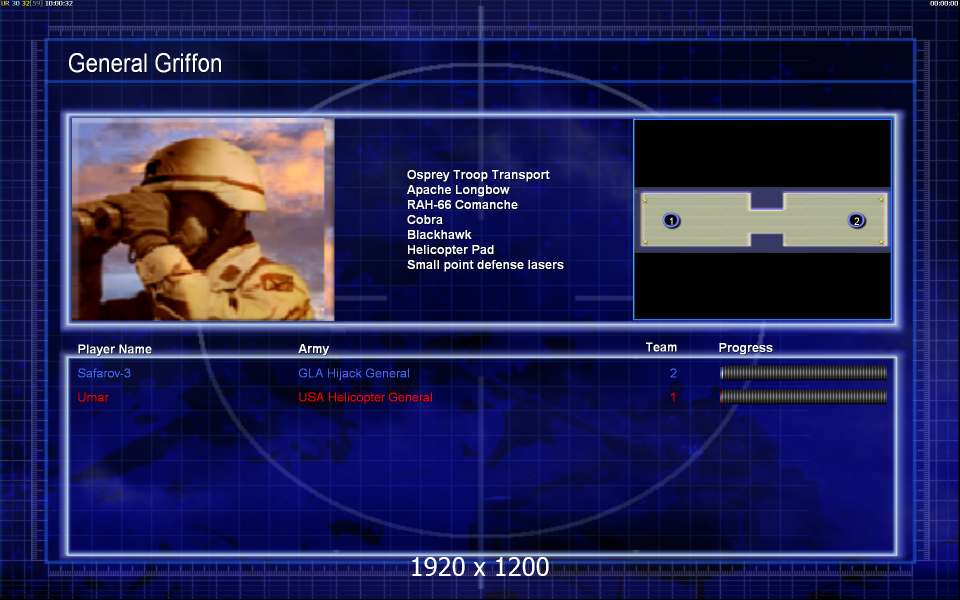Image resolution: width=960 pixels, height=600 pixels.
Task: Click the General Griffon title
Action: (144, 63)
